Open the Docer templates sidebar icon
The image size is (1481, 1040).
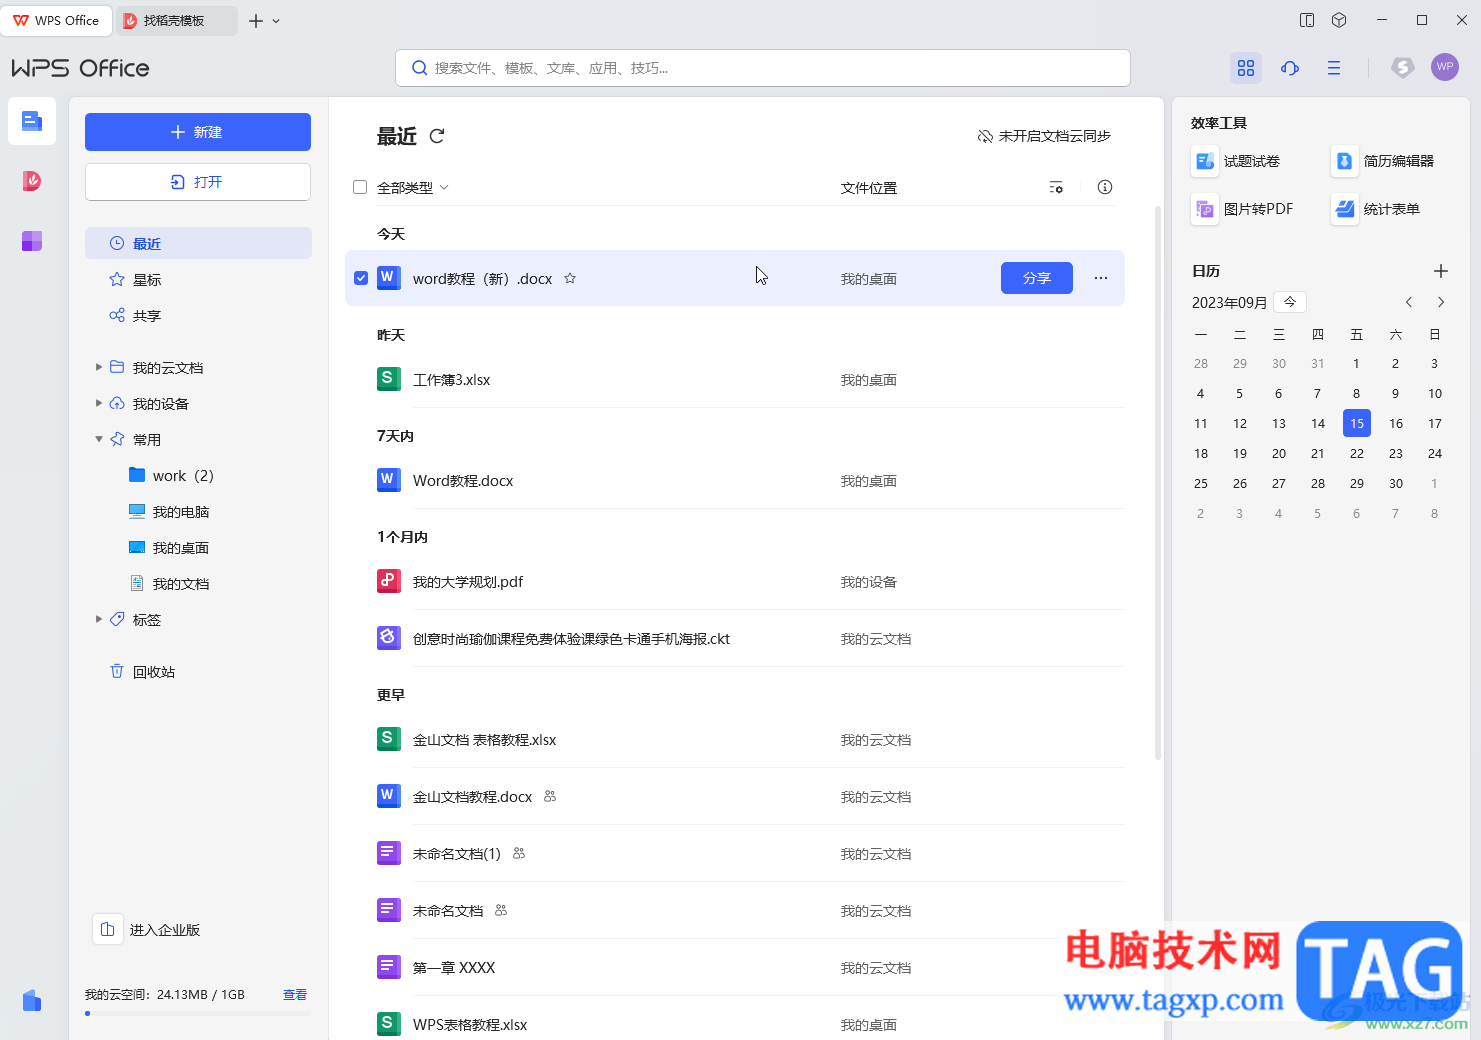tap(32, 181)
